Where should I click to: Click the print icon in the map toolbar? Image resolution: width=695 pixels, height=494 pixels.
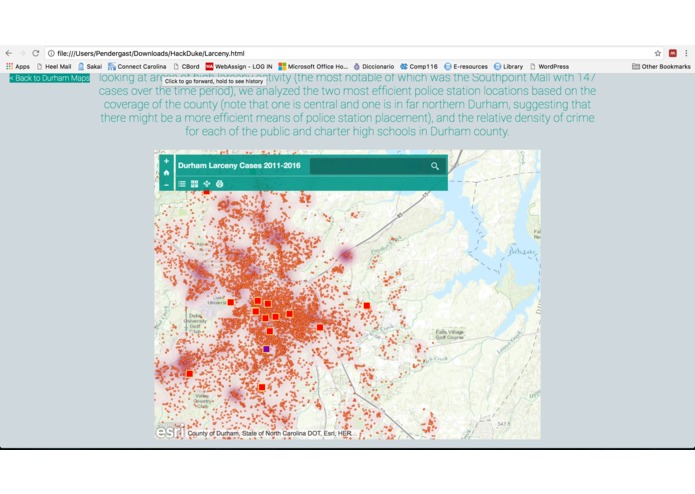219,184
